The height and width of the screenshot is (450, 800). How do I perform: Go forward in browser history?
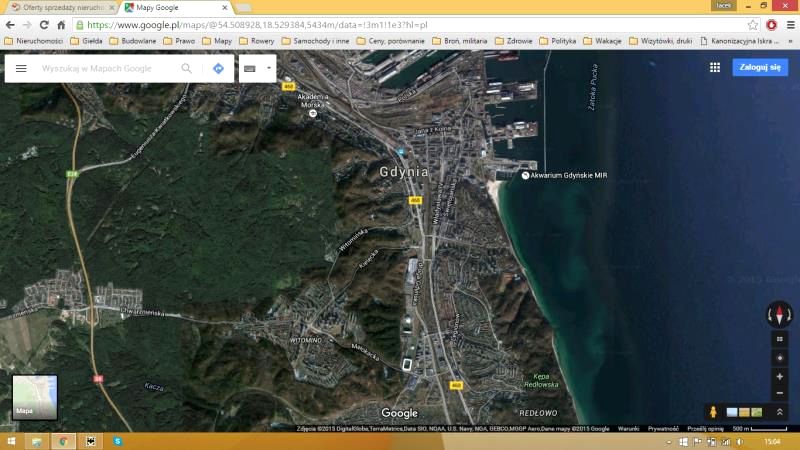27,24
